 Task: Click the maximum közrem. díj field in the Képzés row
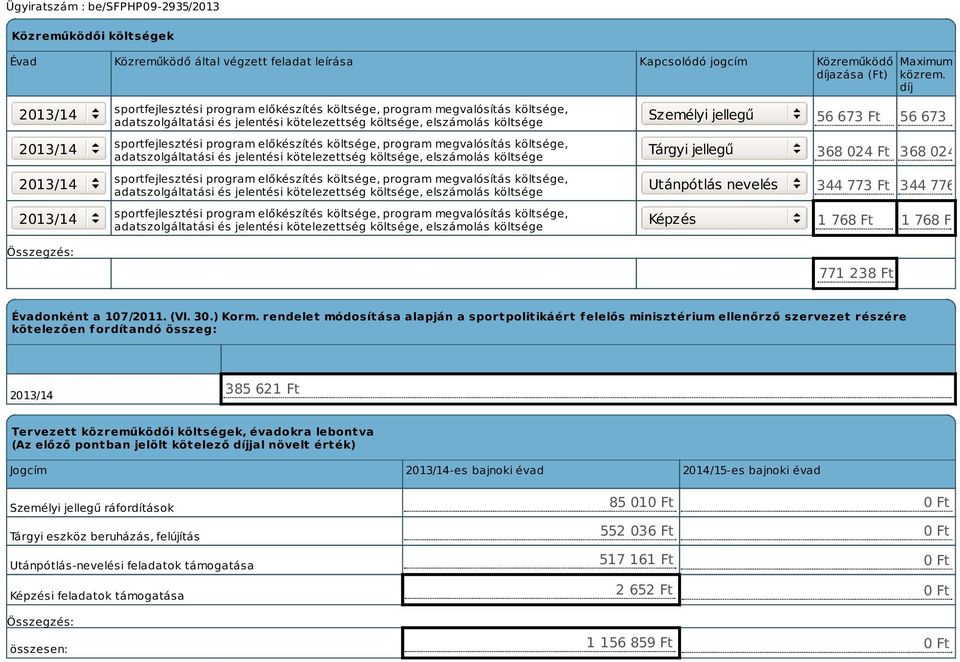[926, 219]
